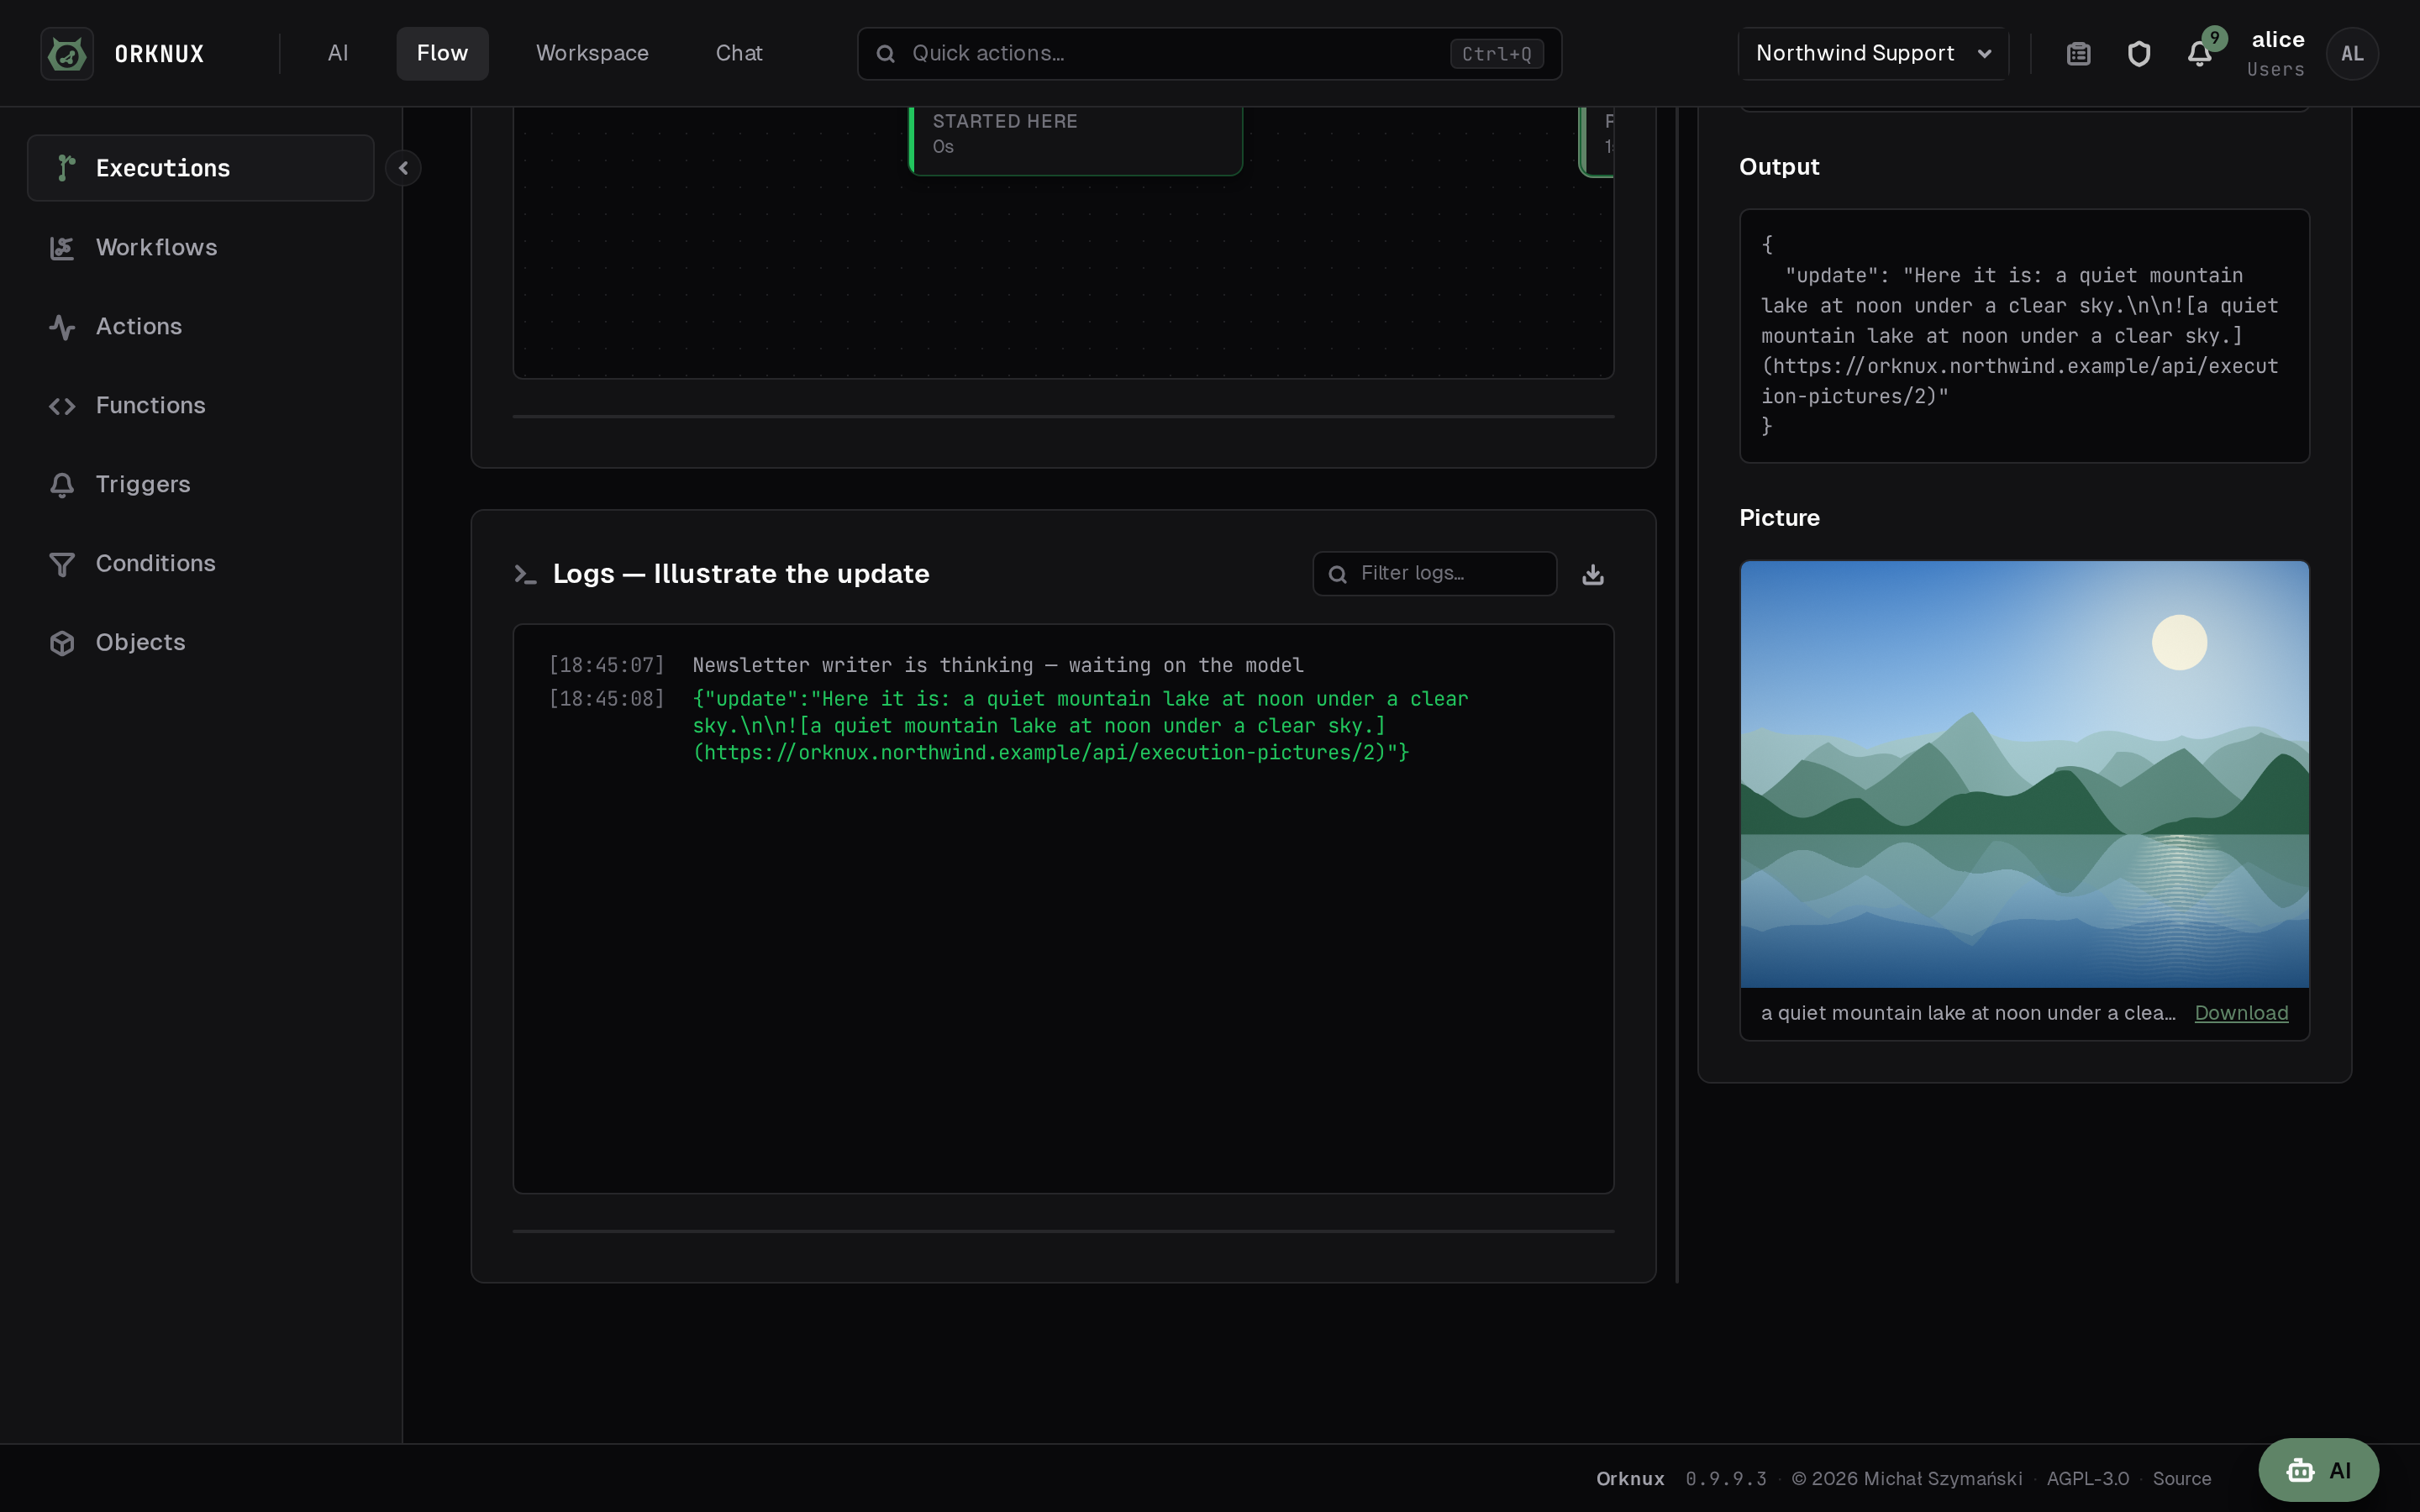Click the list/document icon in header

click(x=2078, y=53)
